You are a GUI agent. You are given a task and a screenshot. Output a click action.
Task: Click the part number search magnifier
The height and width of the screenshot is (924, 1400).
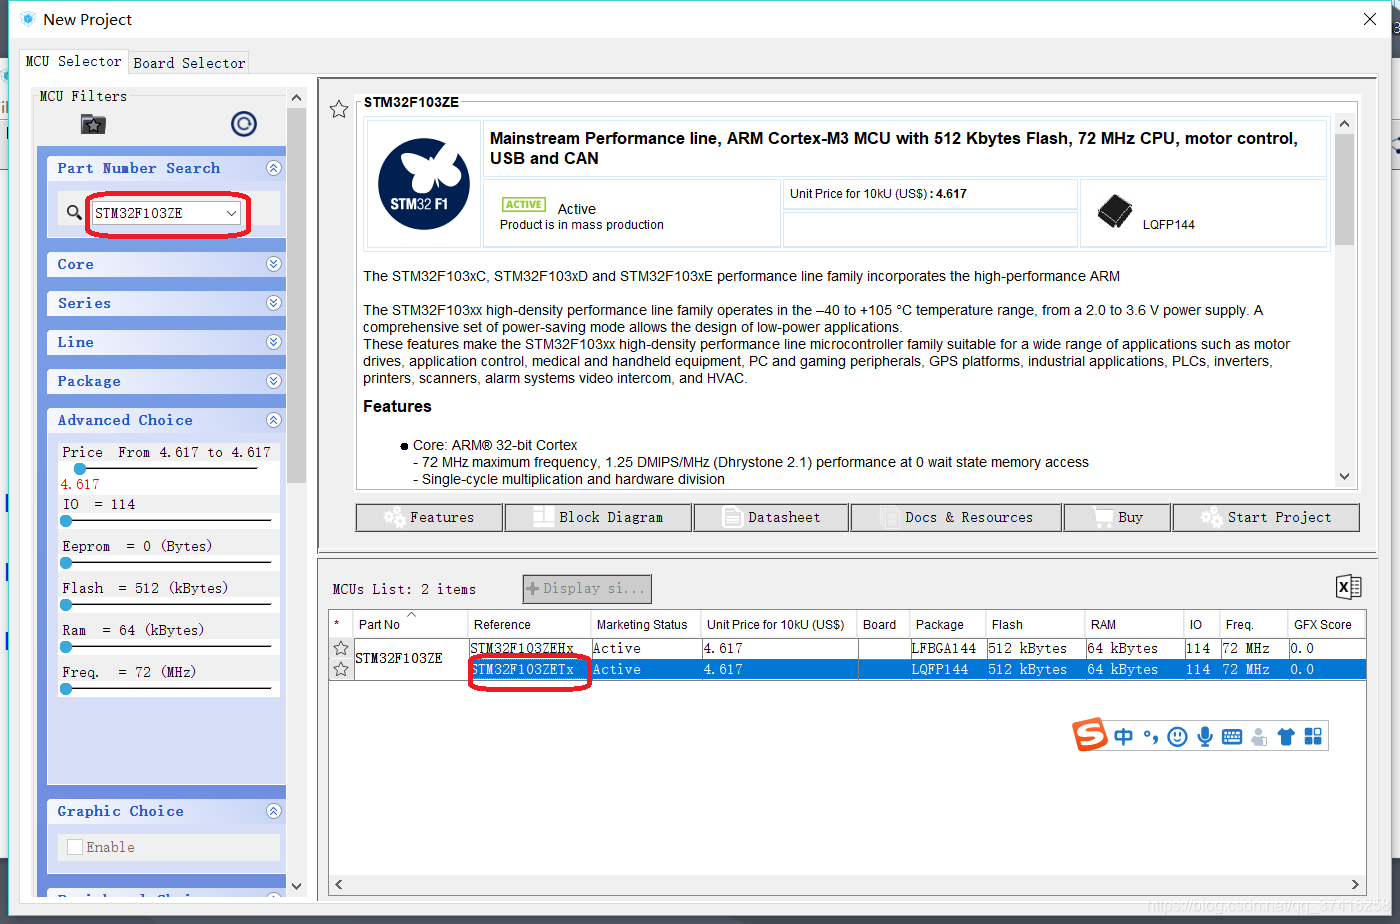(x=74, y=213)
